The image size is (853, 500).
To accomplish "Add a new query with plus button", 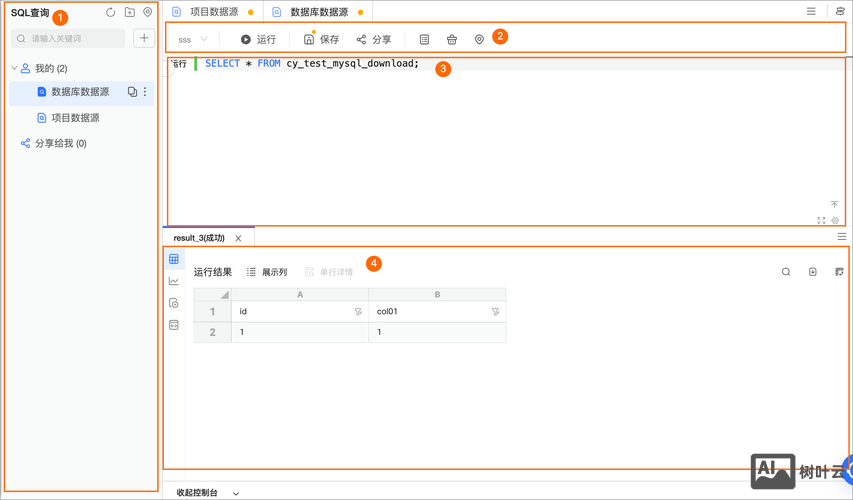I will (x=144, y=38).
